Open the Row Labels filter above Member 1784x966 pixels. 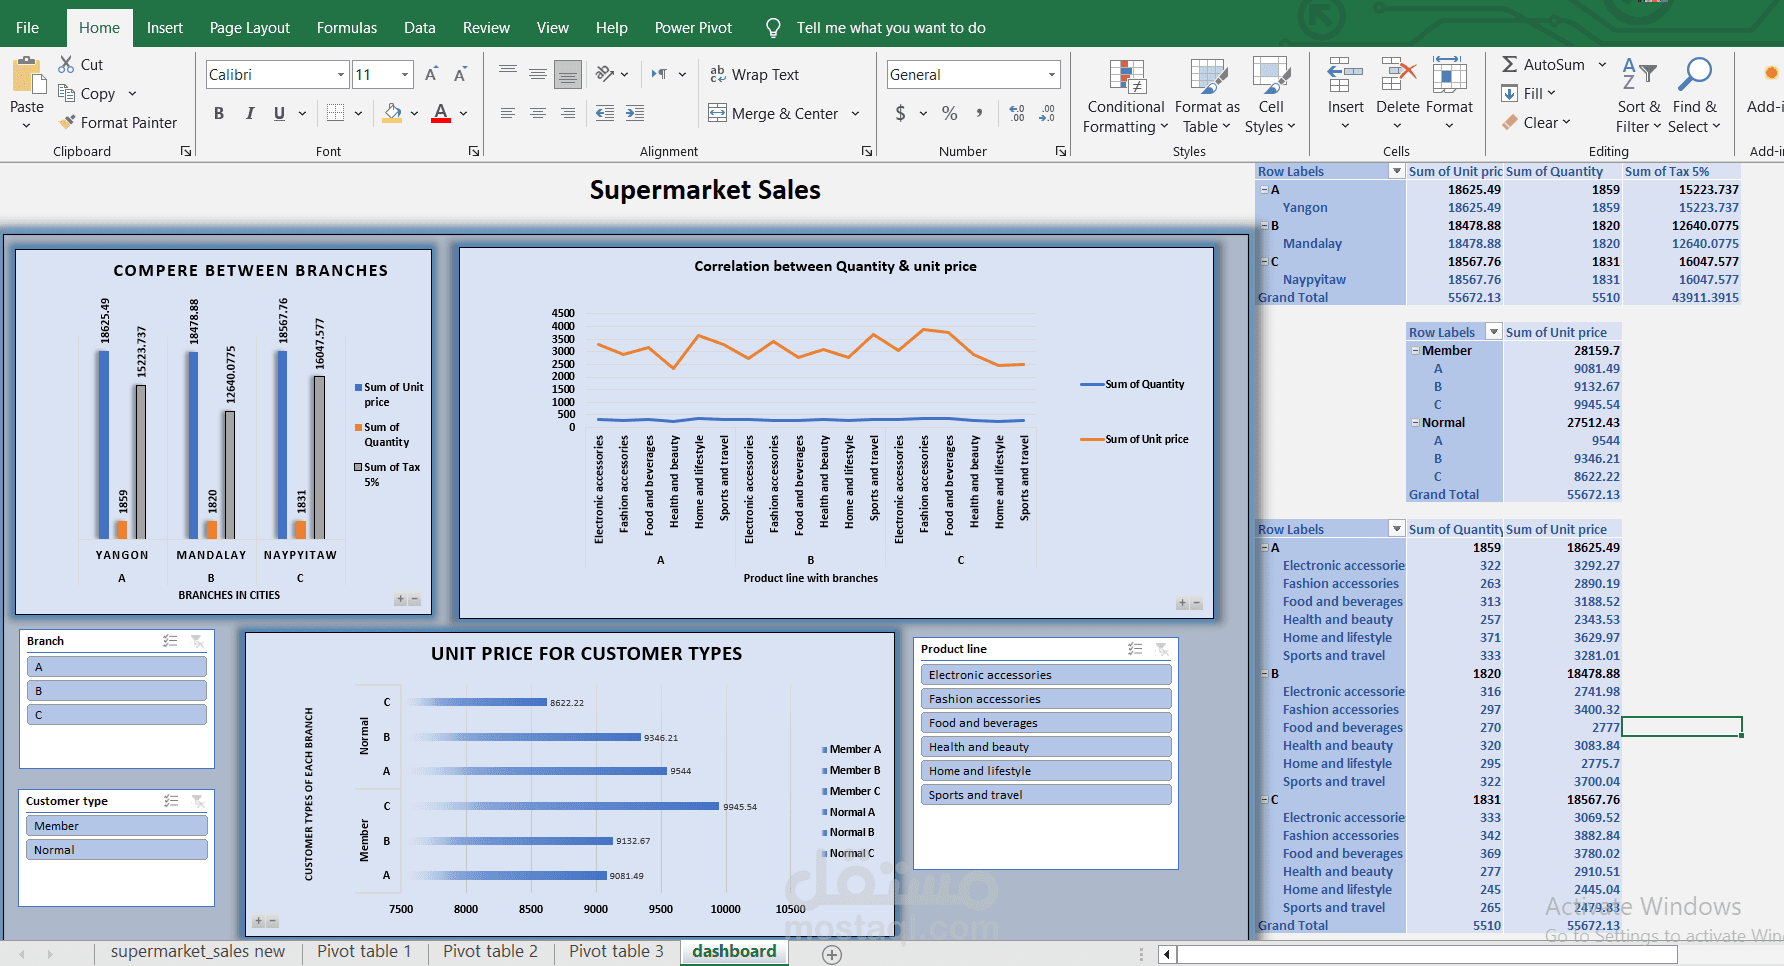1494,332
